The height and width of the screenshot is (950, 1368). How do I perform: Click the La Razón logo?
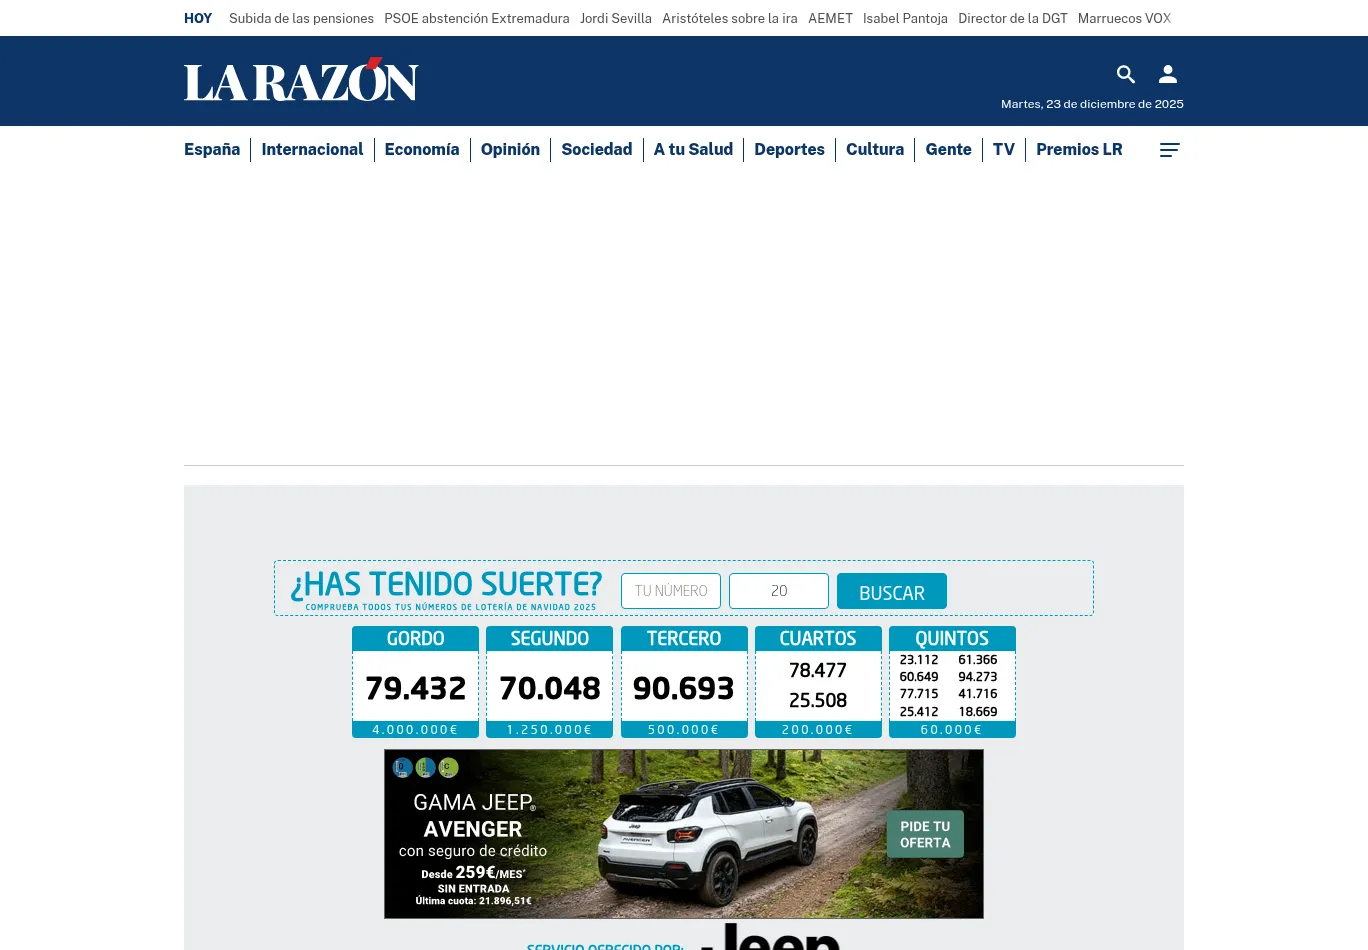click(x=301, y=81)
